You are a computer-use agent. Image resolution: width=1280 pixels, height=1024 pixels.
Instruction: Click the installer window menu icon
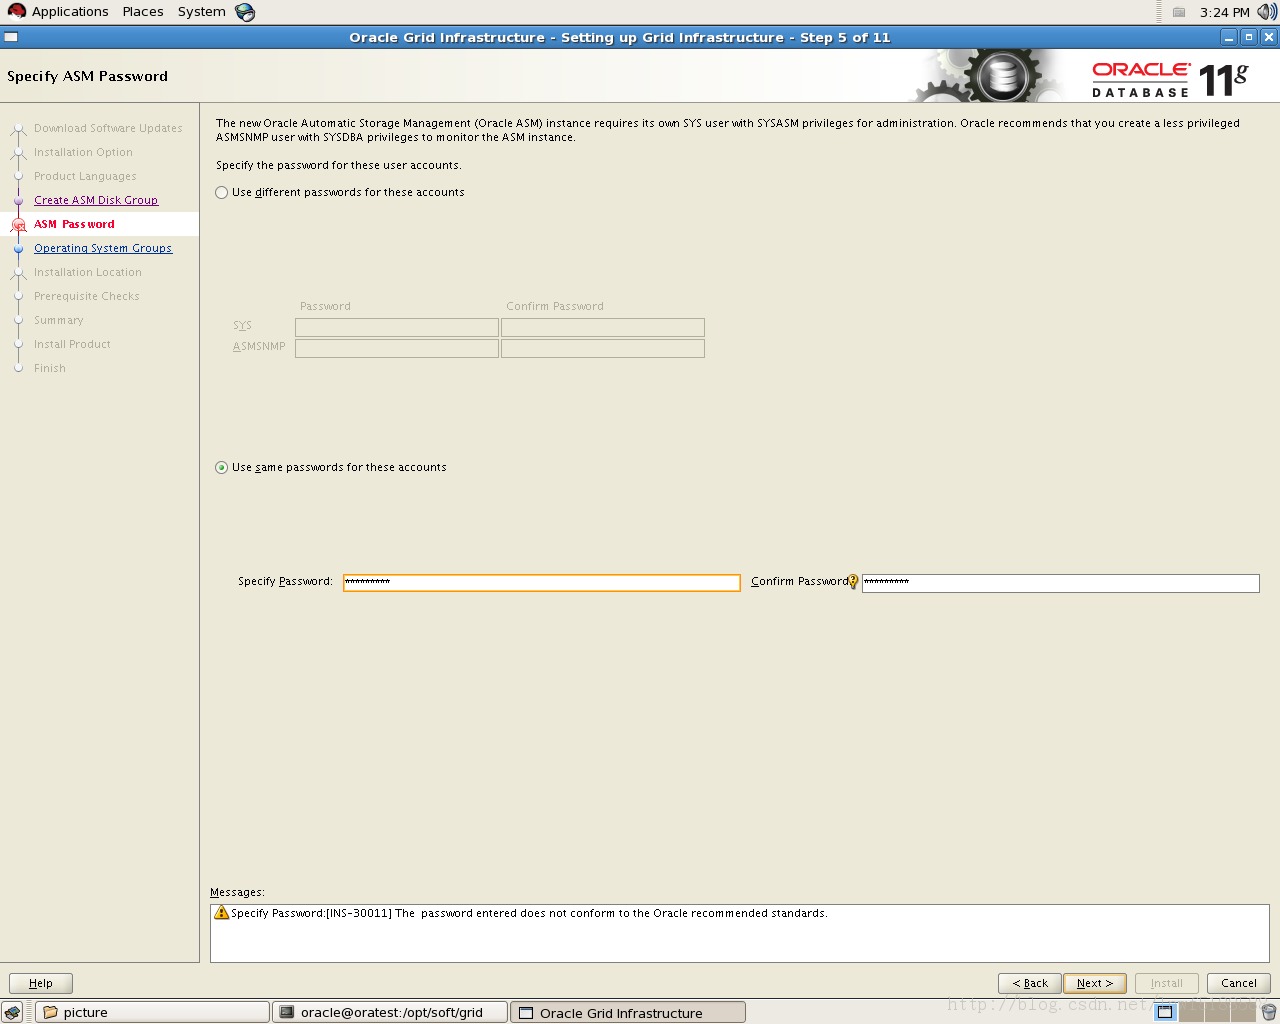[11, 37]
